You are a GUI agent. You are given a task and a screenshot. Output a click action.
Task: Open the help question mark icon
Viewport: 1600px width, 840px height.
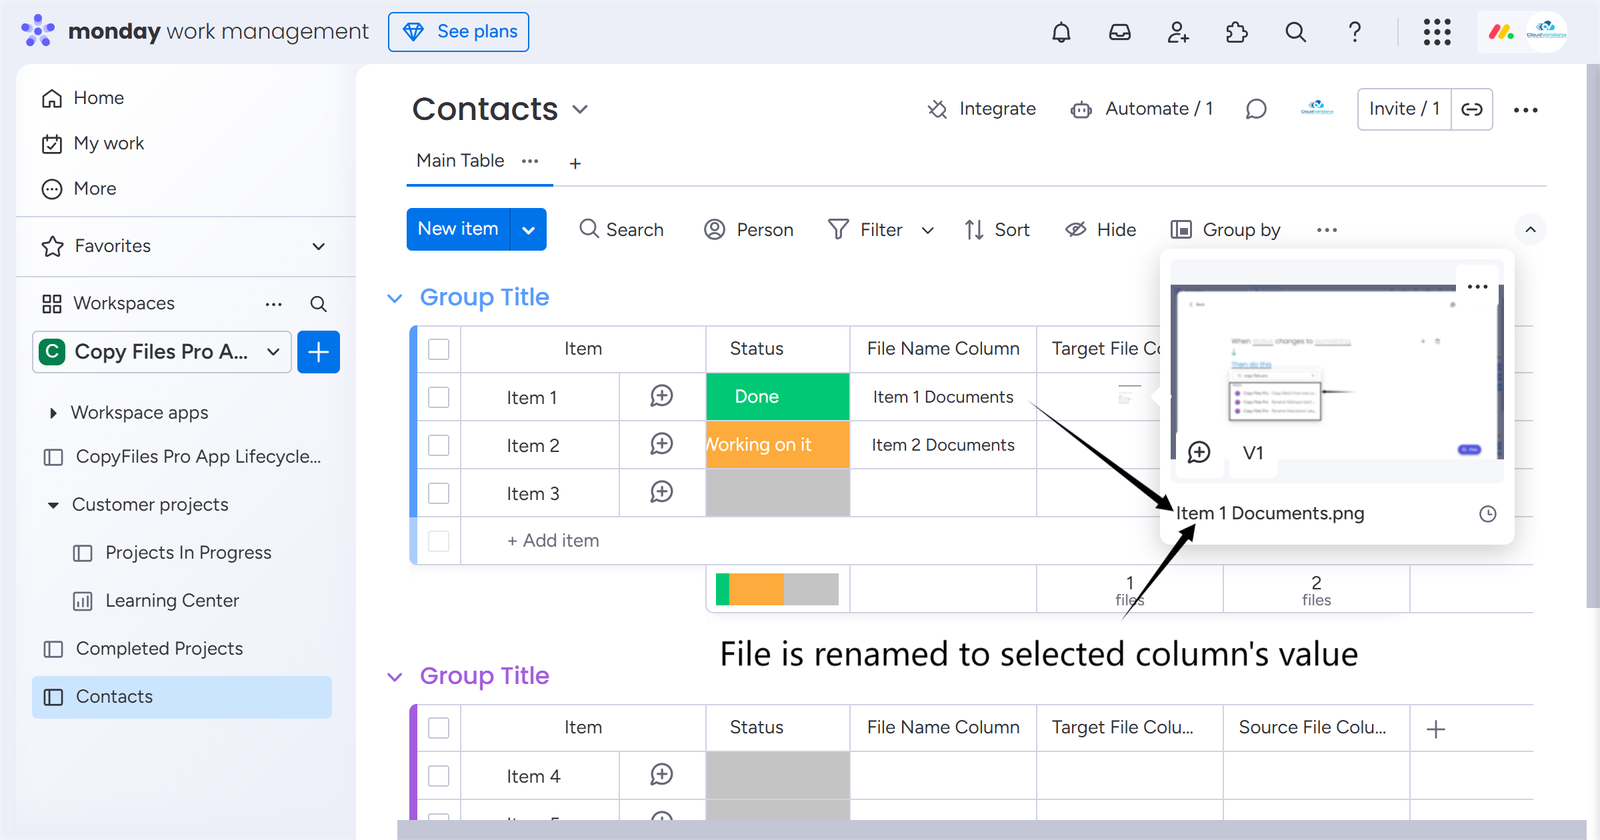1354,32
